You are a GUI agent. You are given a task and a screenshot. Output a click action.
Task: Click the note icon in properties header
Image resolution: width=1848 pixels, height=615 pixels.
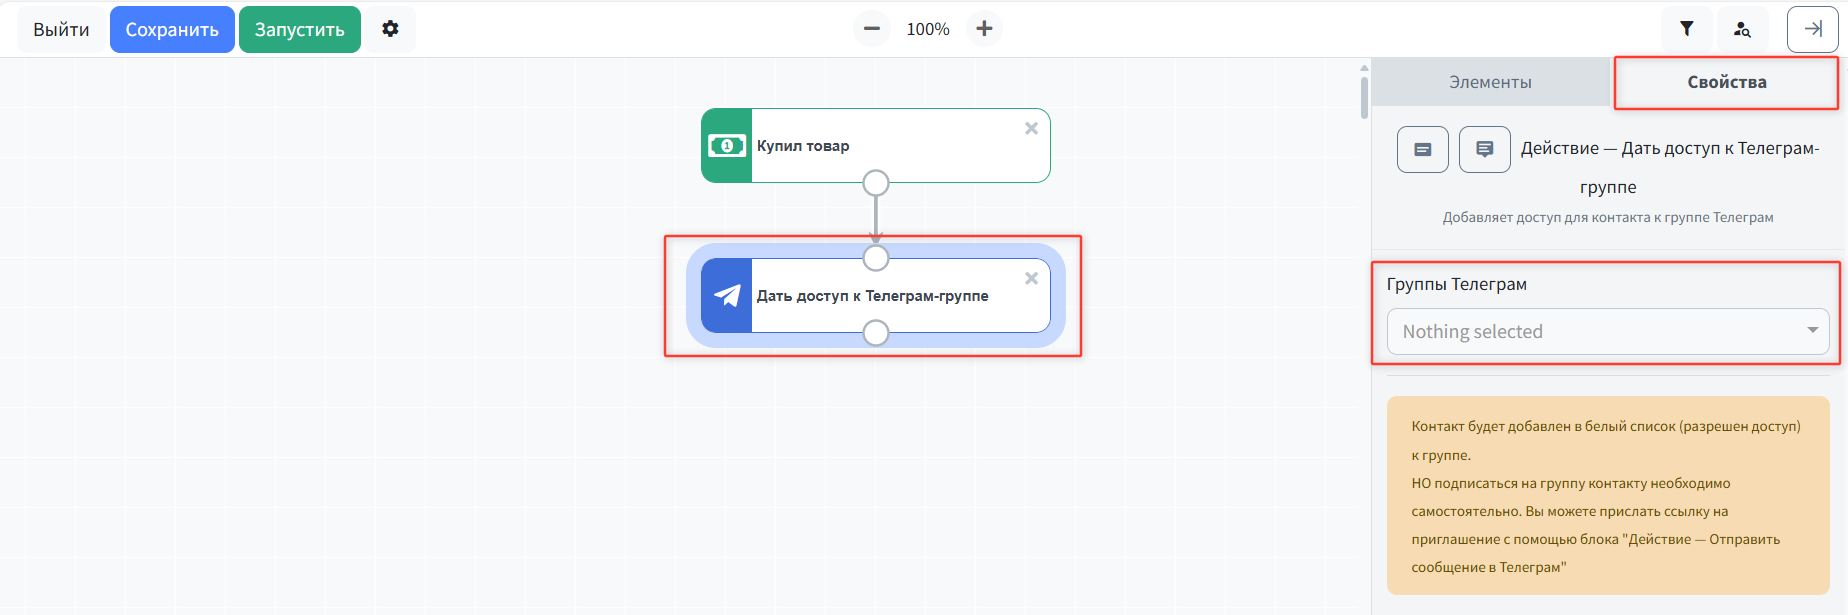point(1422,149)
